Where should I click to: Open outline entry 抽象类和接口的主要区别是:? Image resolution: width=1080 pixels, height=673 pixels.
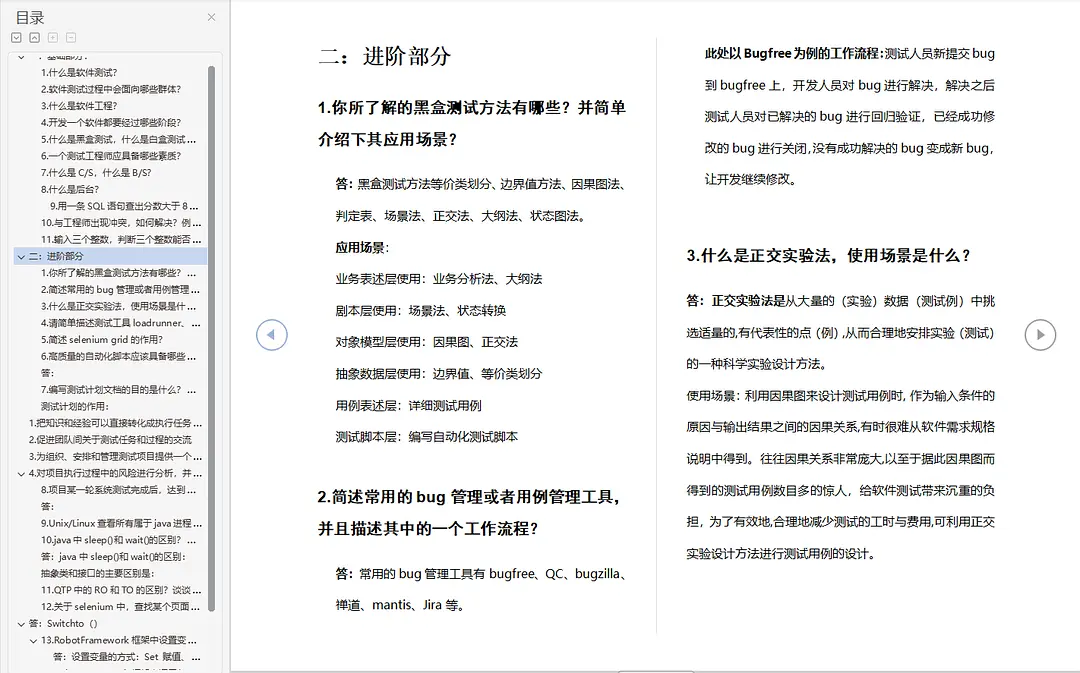click(98, 573)
